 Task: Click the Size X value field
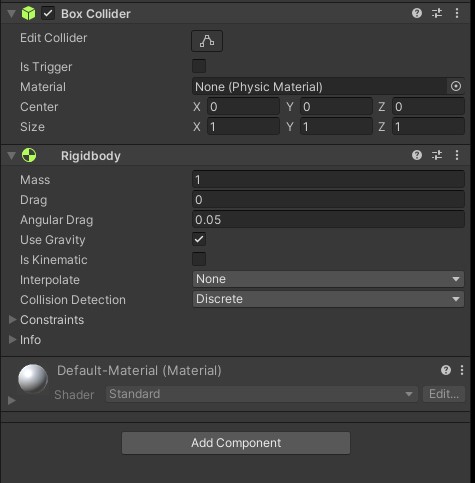tap(243, 126)
